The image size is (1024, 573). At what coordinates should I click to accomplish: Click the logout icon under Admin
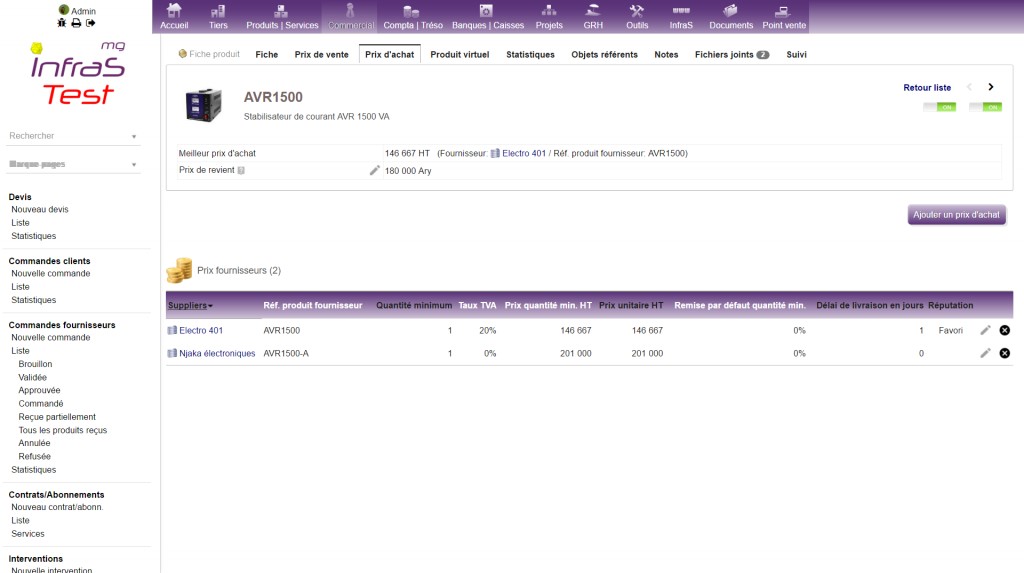click(x=91, y=23)
